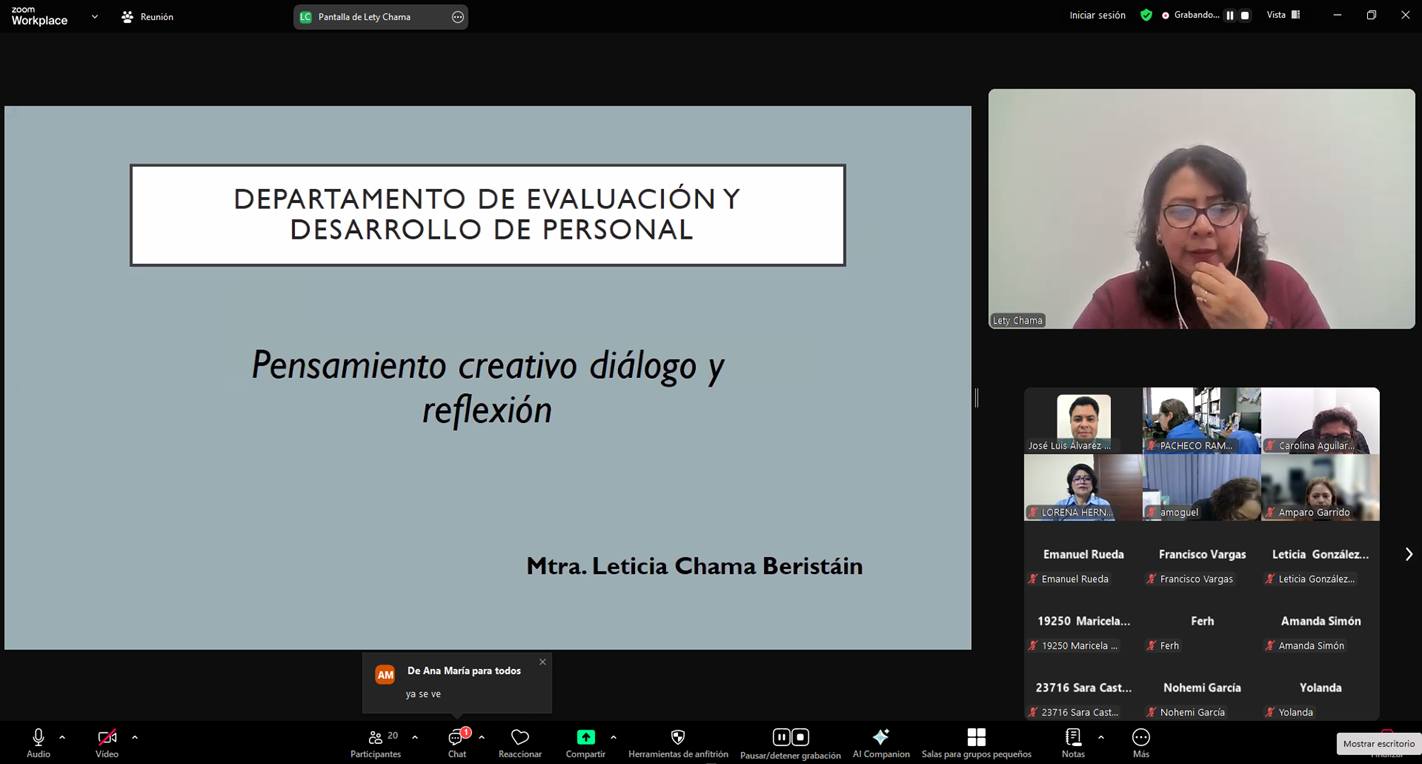Open the Vista menu
Image resolution: width=1422 pixels, height=764 pixels.
click(1283, 15)
